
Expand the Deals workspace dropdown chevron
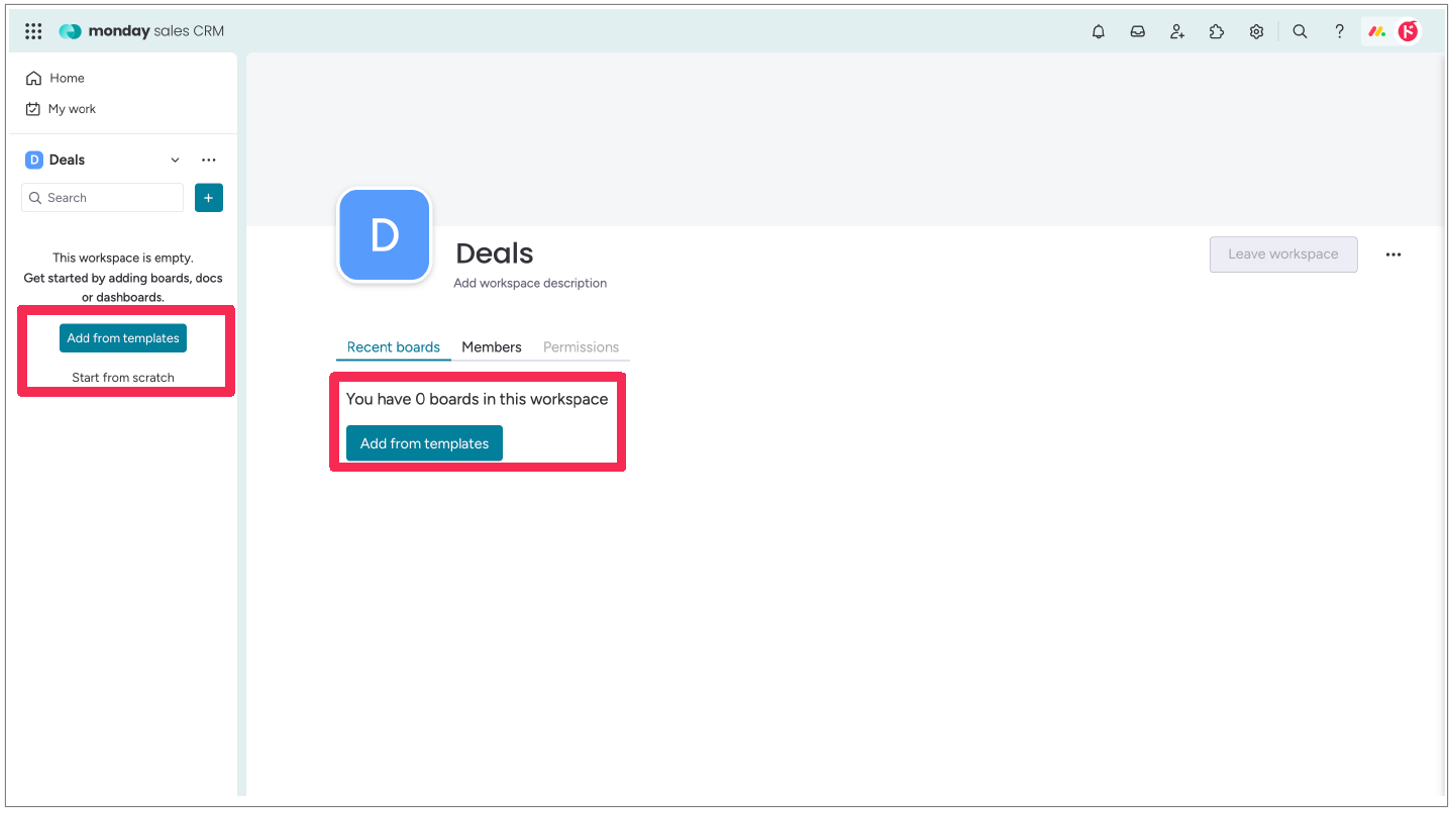point(175,160)
